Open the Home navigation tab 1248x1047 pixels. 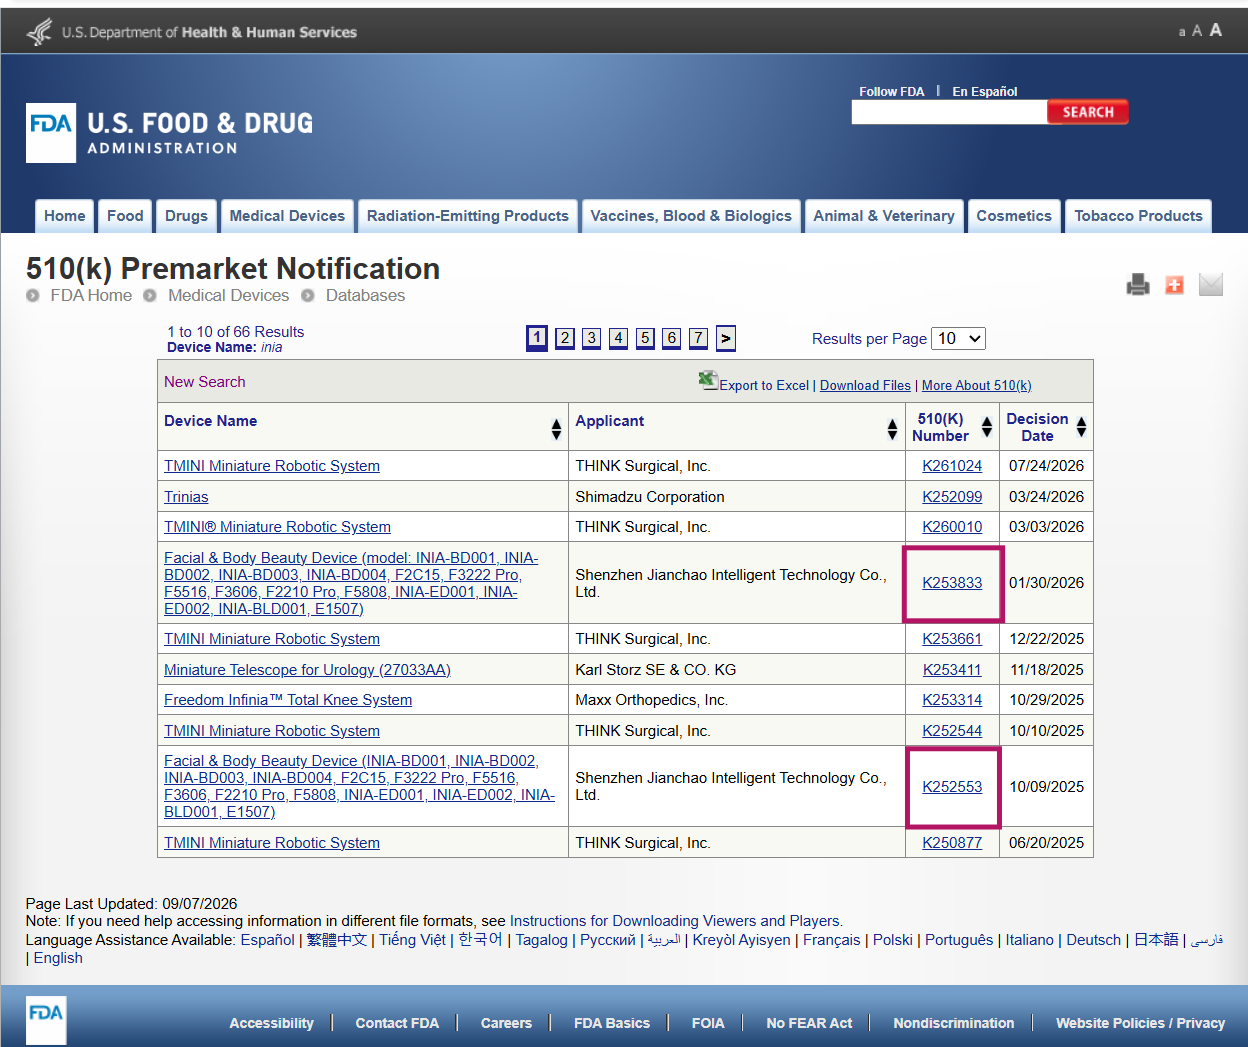(65, 216)
